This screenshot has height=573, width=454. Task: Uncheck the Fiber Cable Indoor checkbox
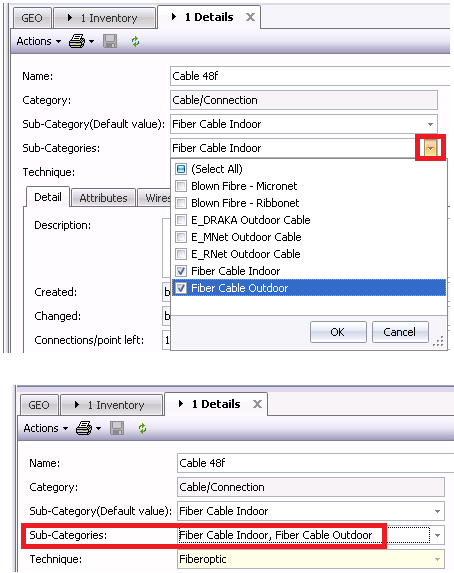coord(181,271)
